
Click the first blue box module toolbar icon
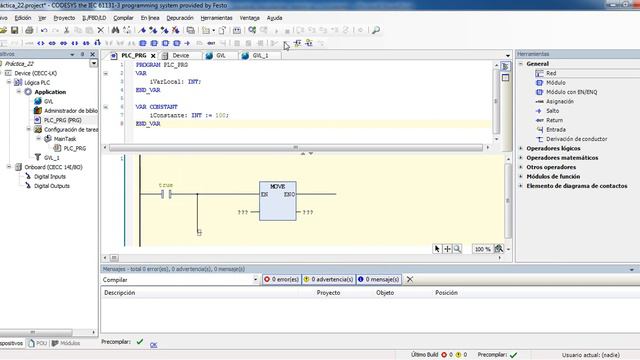click(x=143, y=43)
